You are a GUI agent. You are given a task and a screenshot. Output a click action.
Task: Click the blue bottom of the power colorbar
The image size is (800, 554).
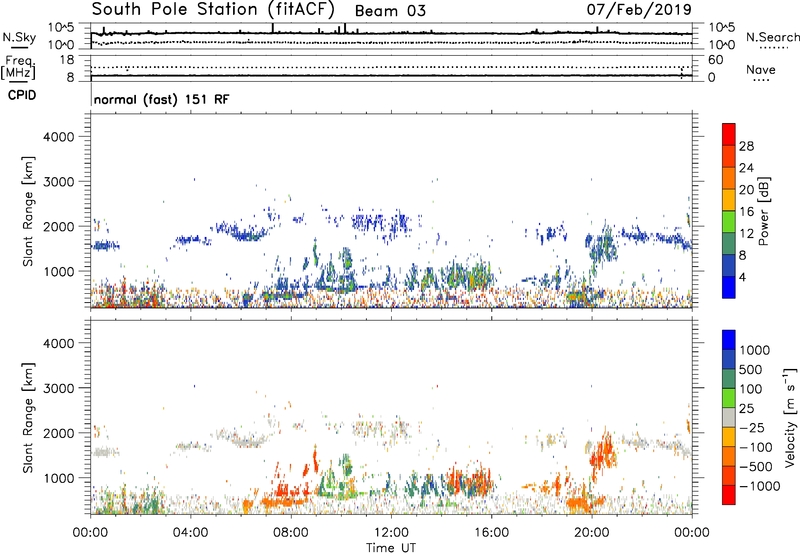729,287
